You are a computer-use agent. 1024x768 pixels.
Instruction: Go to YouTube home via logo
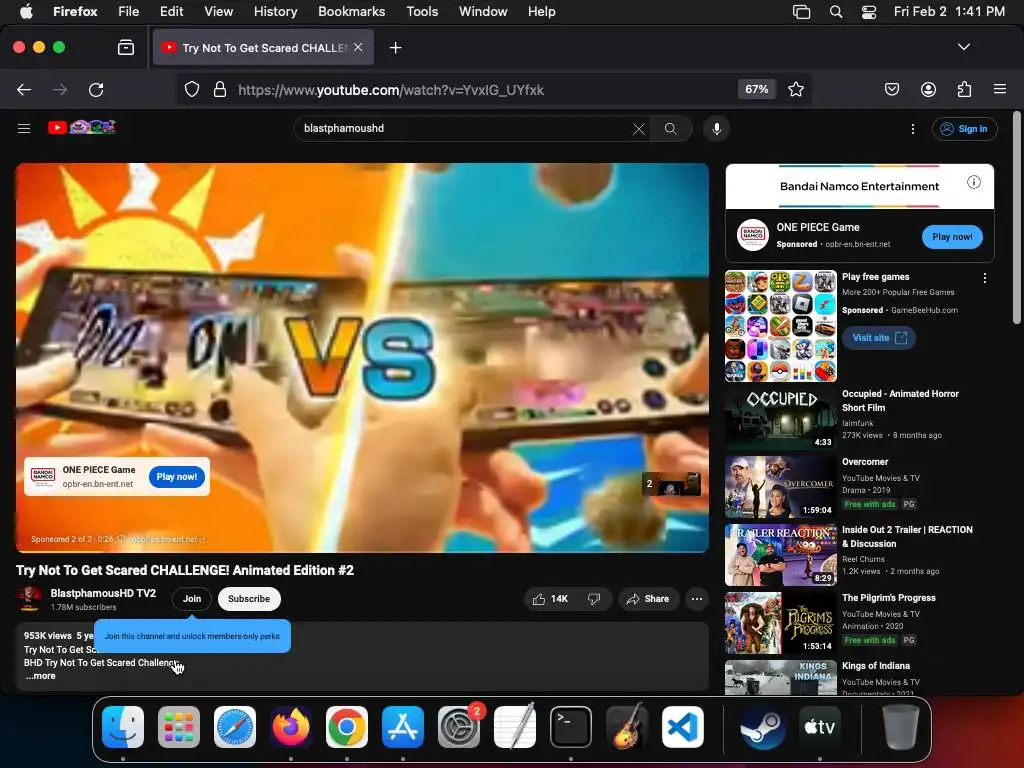[x=82, y=127]
